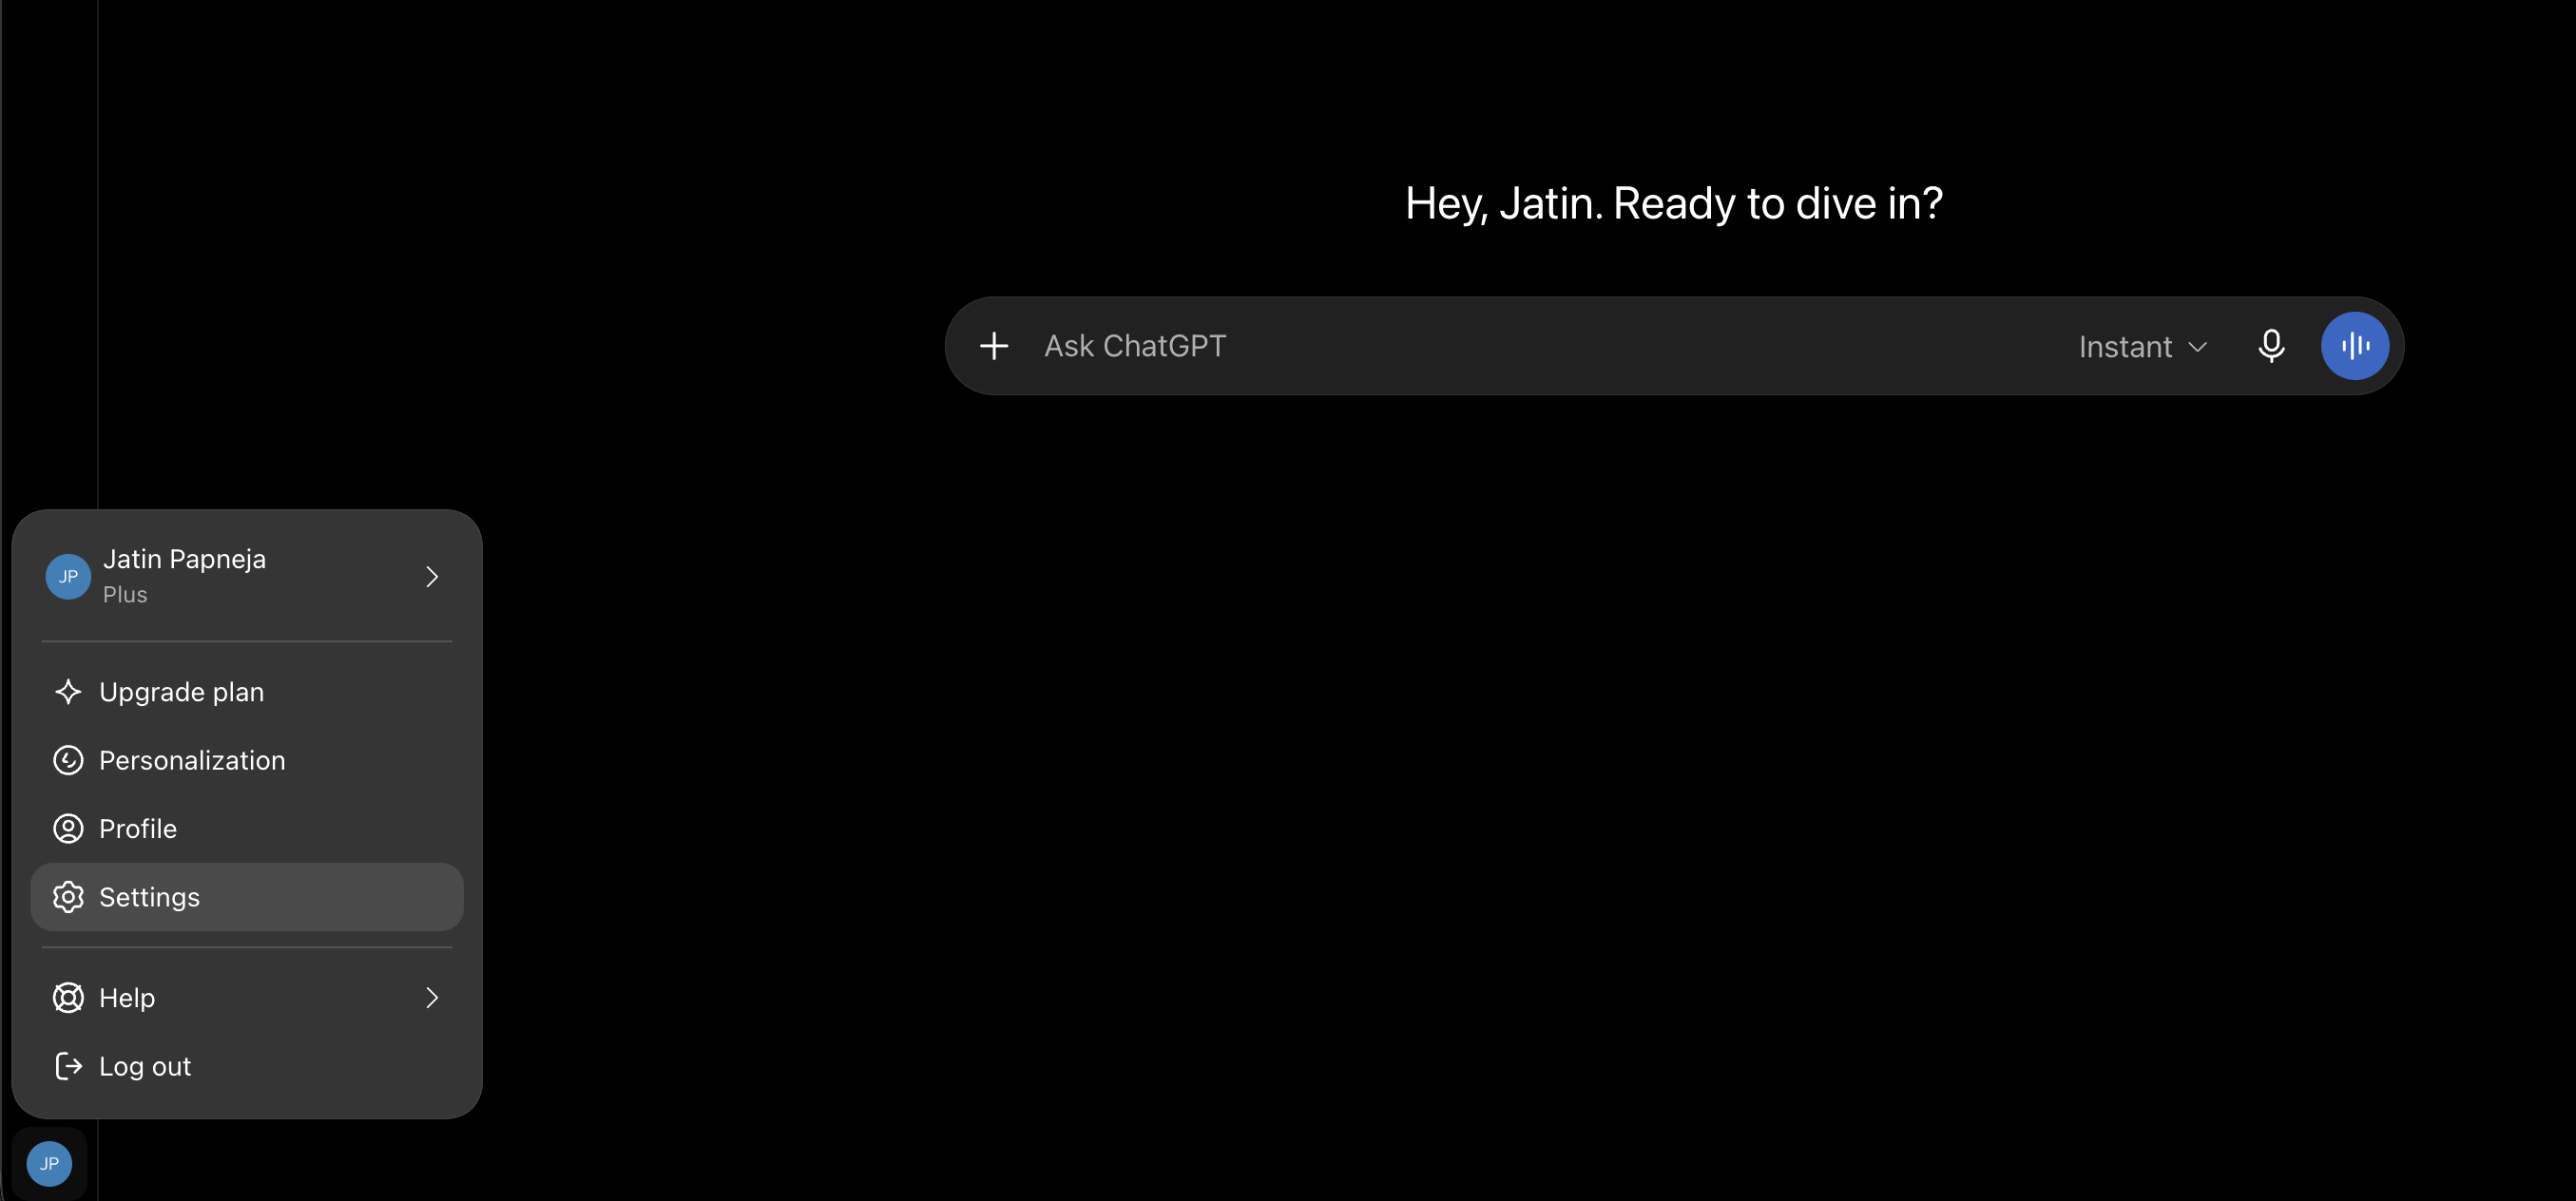Expand the Help submenu chevron
This screenshot has width=2576, height=1201.
[432, 998]
